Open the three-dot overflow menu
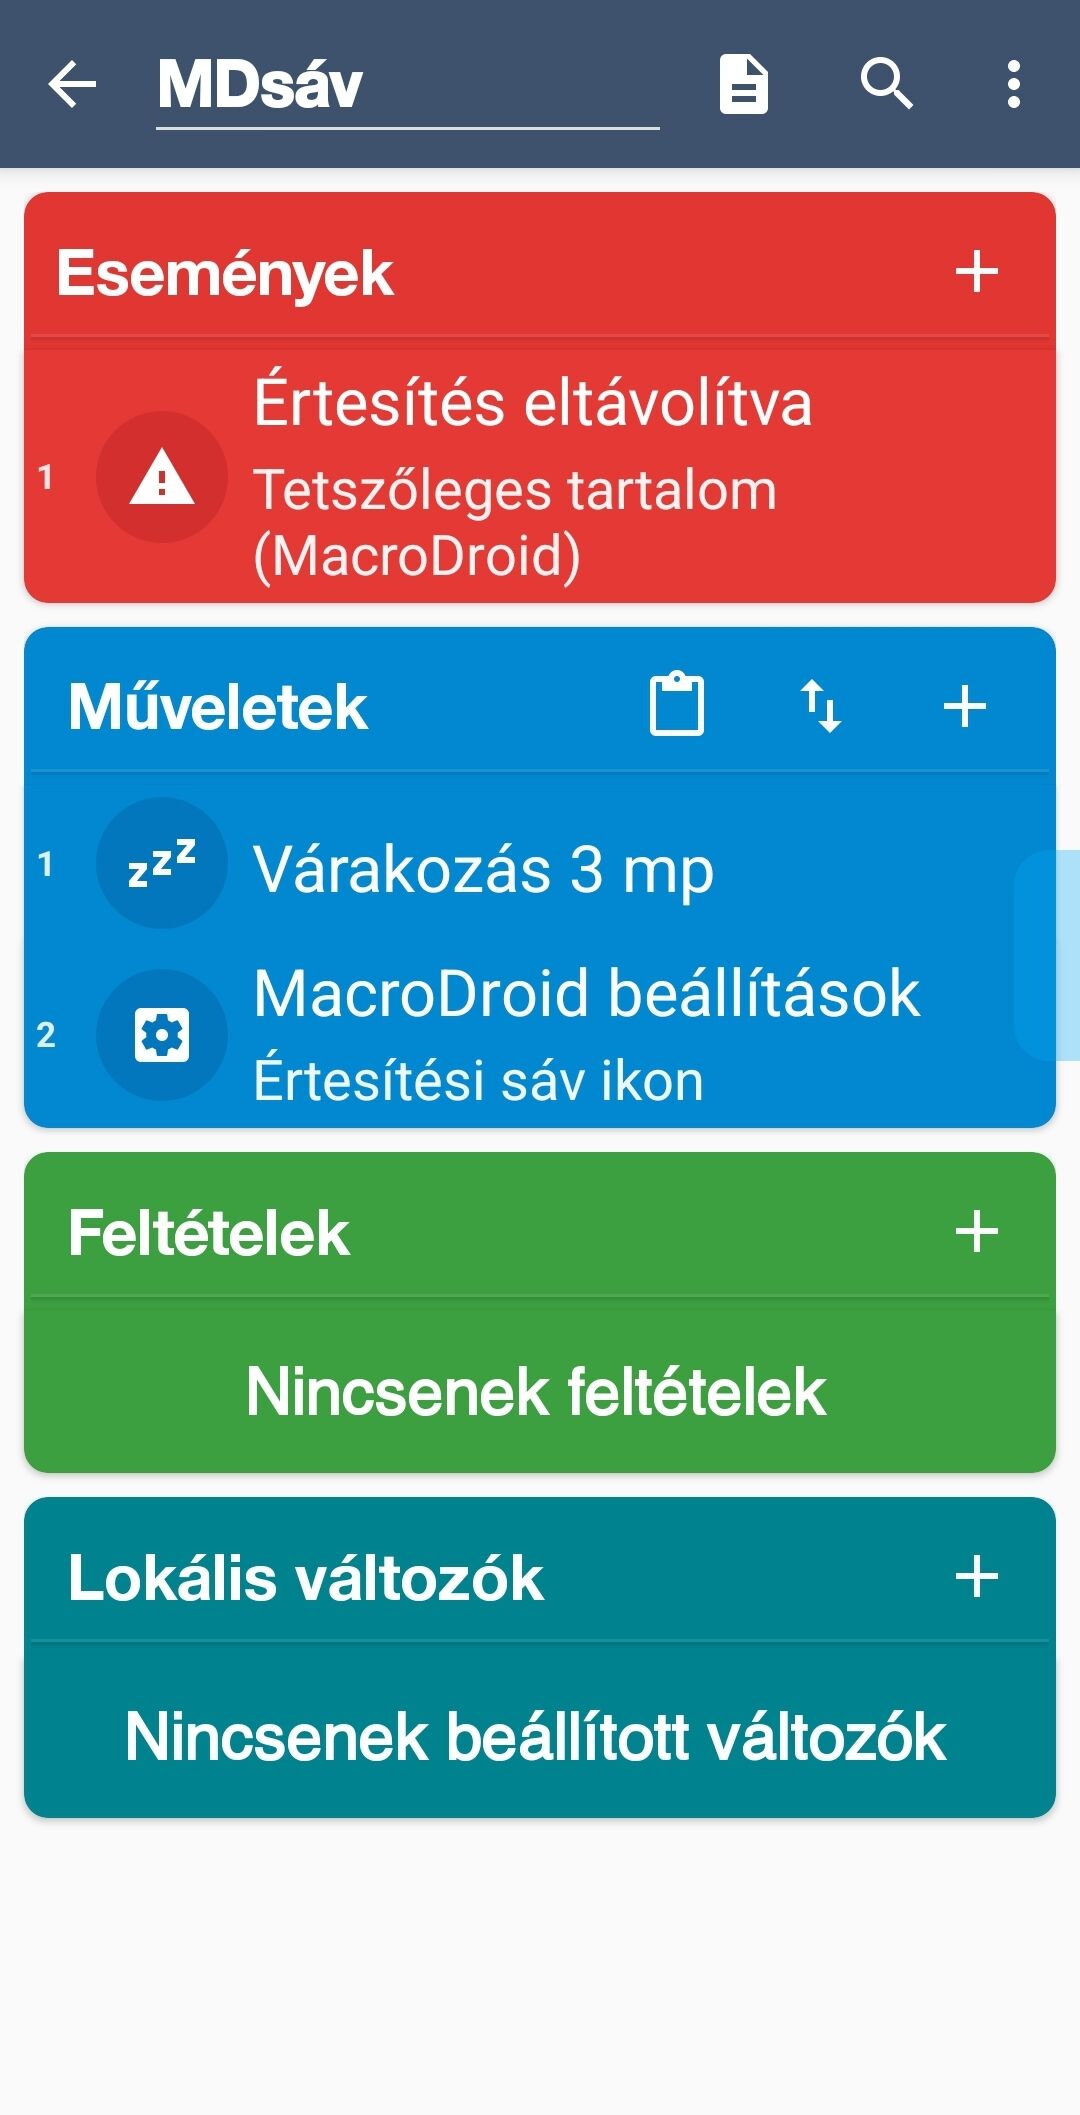Screen dimensions: 1080x2115 1014,84
